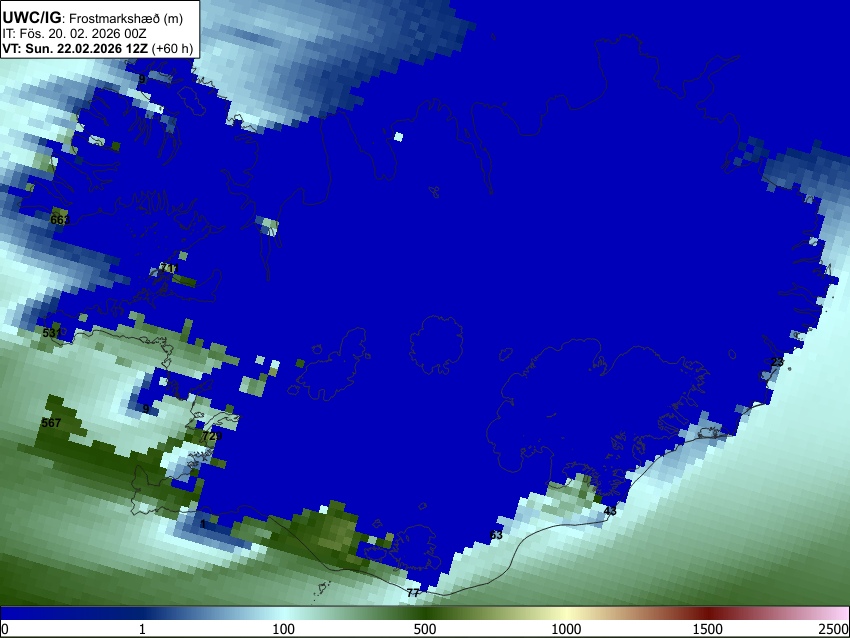850x638 pixels.
Task: Select the map value 63
Action: pyautogui.click(x=496, y=535)
